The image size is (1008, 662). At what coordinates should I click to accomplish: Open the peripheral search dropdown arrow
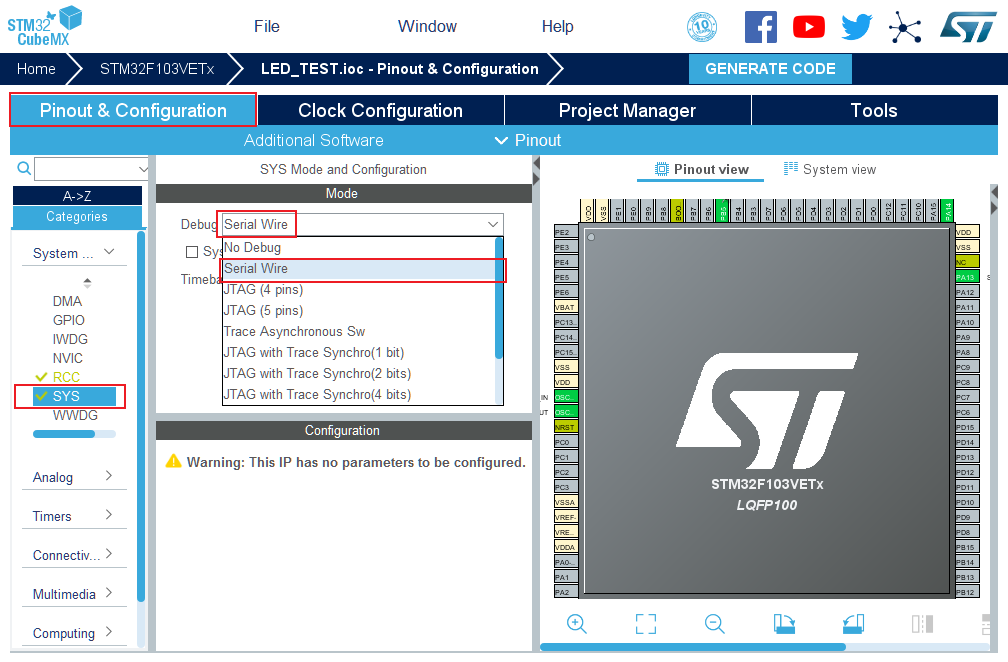tap(143, 169)
